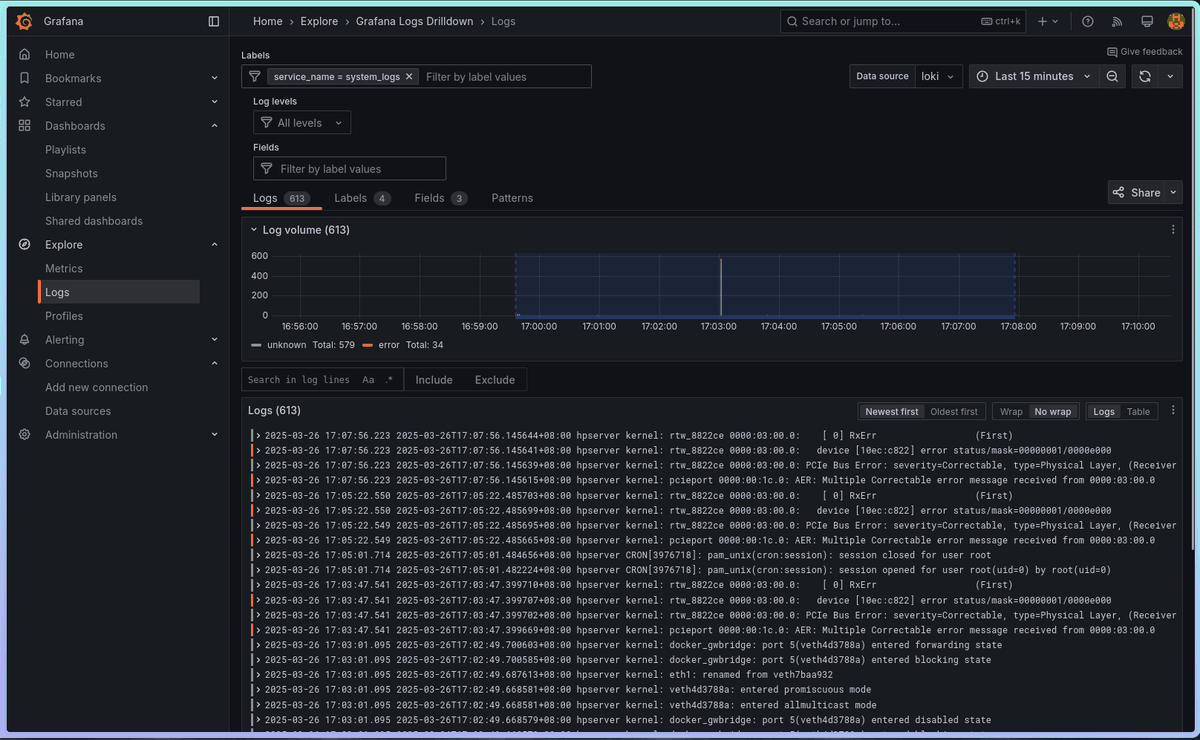Click the Give feedback link
This screenshot has height=740, width=1200.
coord(1145,51)
